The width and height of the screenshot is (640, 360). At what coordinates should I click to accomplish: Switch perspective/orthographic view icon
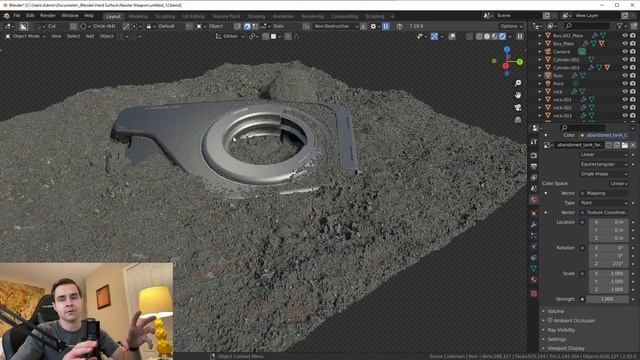point(518,120)
